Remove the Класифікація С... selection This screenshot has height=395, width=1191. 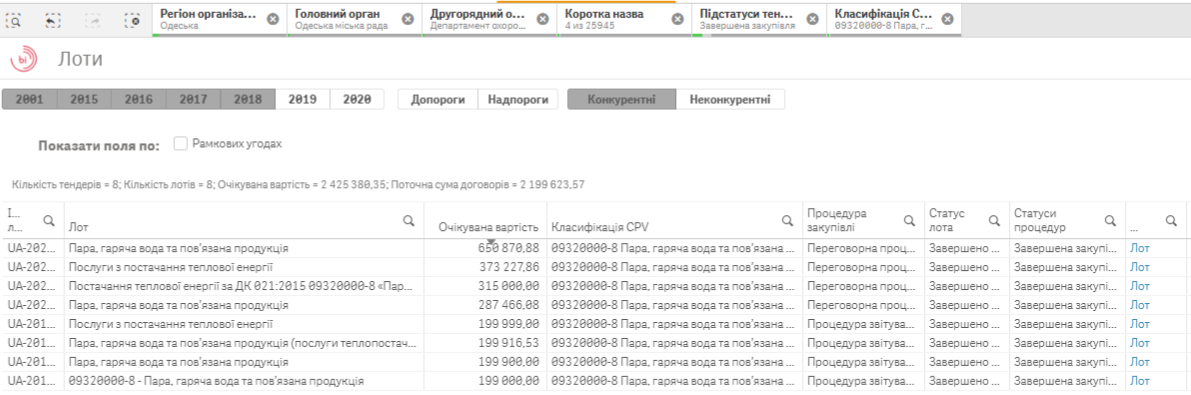[947, 20]
